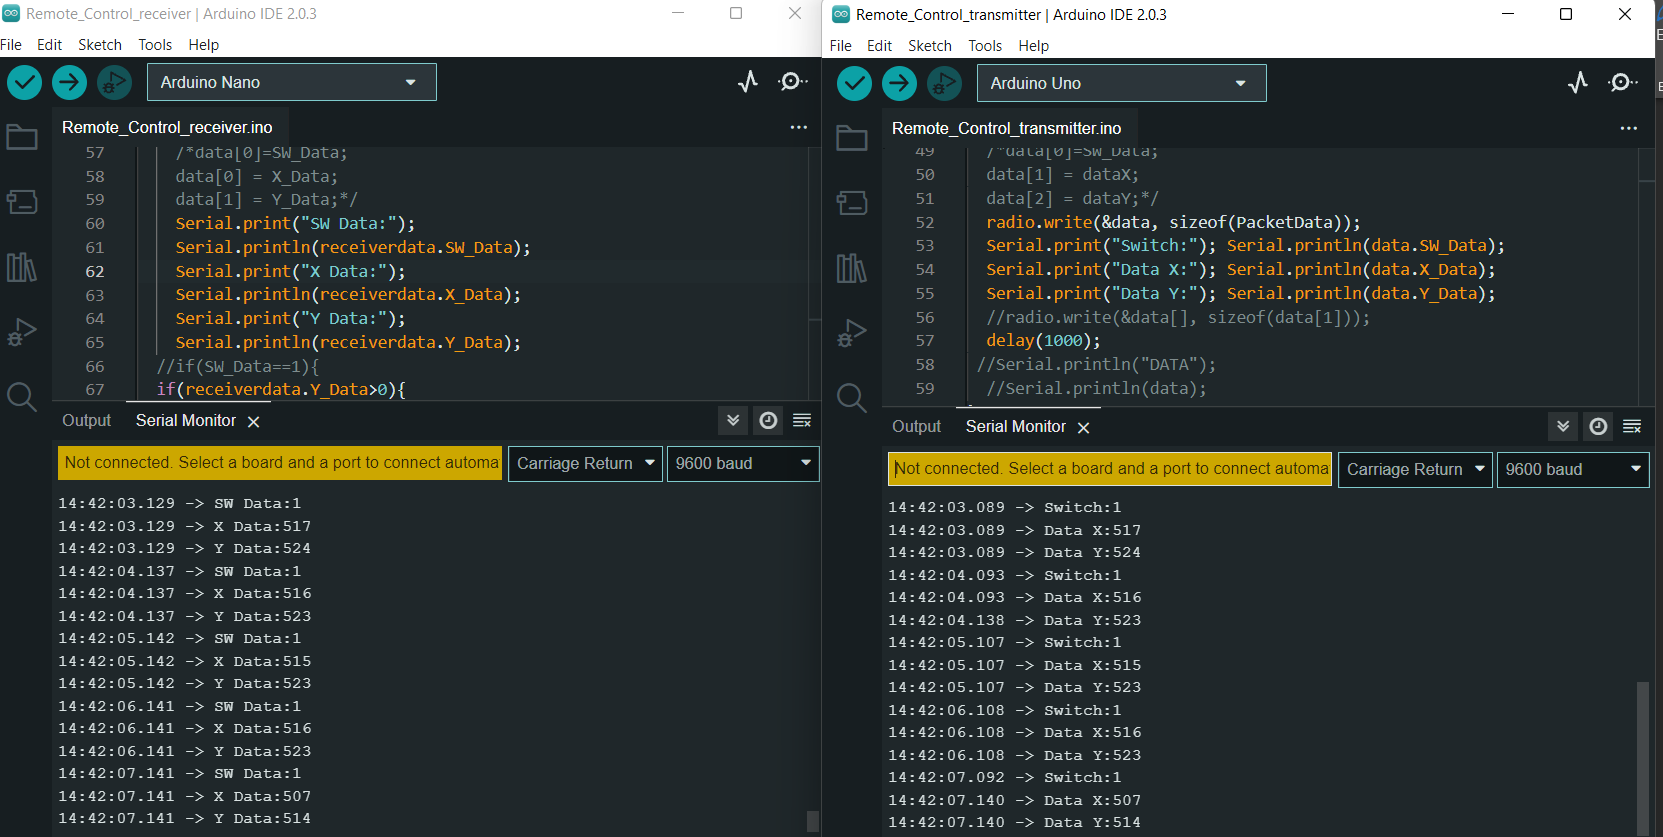Close Serial Monitor tab in transmitter window
The height and width of the screenshot is (837, 1663).
[1084, 428]
